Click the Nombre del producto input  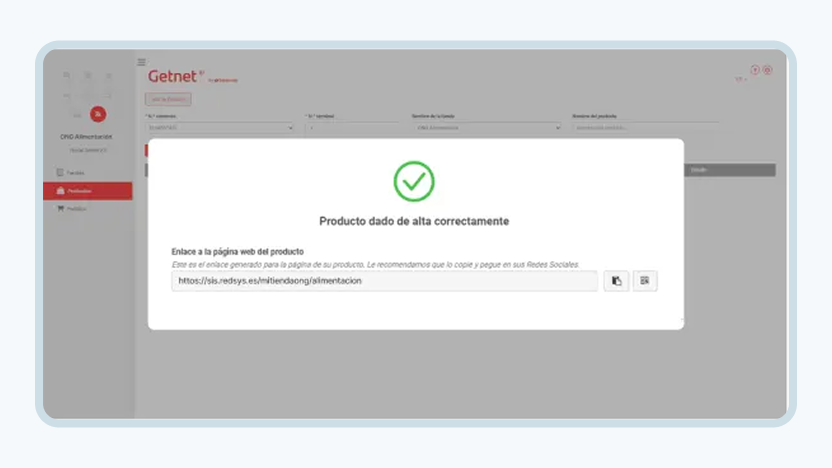click(646, 128)
